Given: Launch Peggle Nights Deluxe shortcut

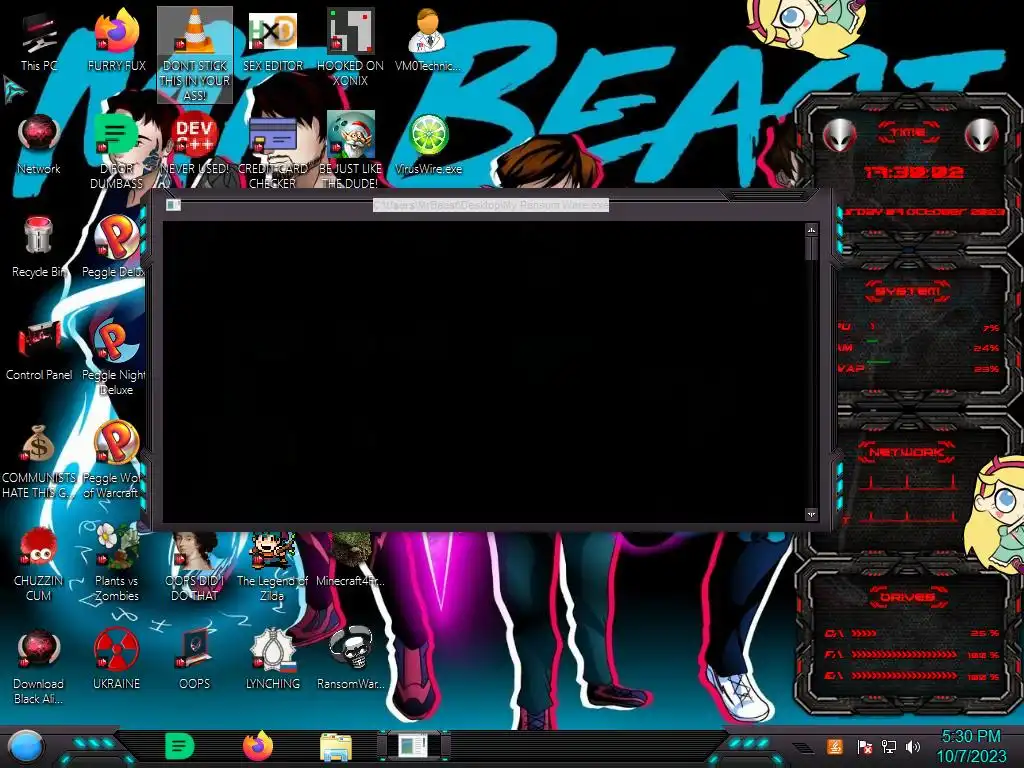Looking at the screenshot, I should click(114, 357).
